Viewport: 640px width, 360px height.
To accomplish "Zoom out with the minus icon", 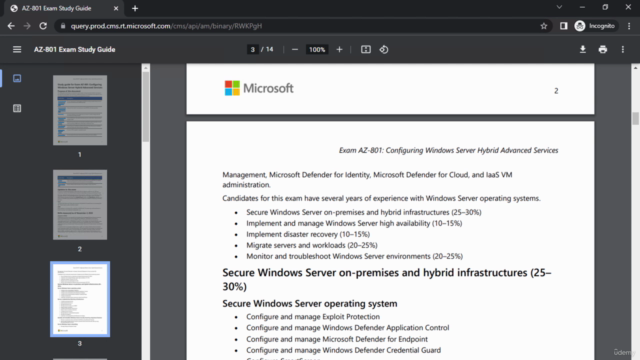I will [295, 49].
